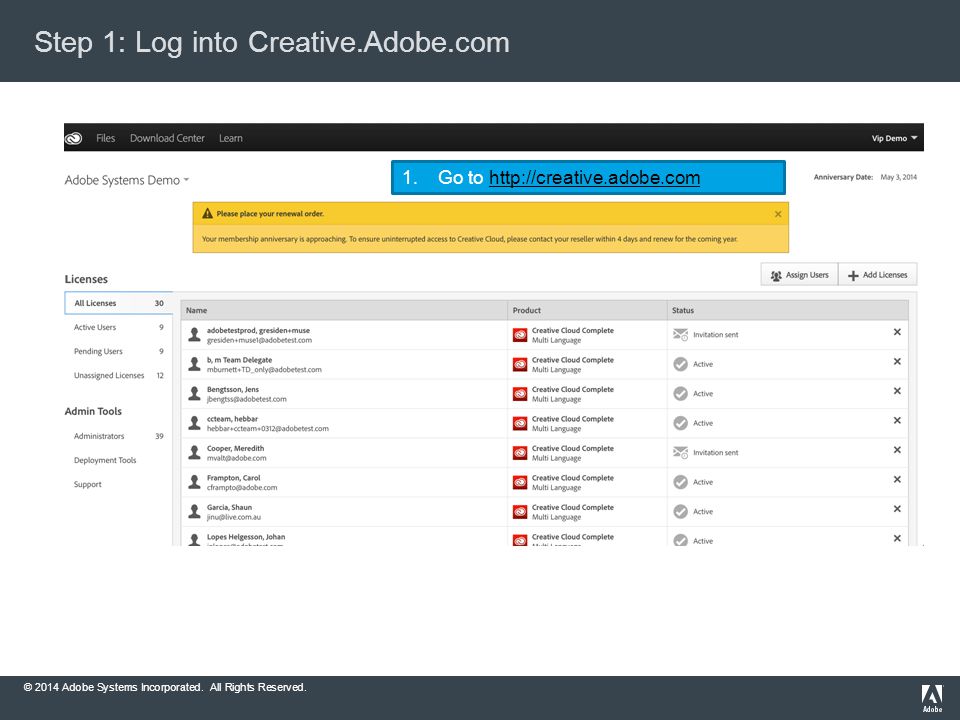Click user icon for Frampton, Carol

click(194, 482)
